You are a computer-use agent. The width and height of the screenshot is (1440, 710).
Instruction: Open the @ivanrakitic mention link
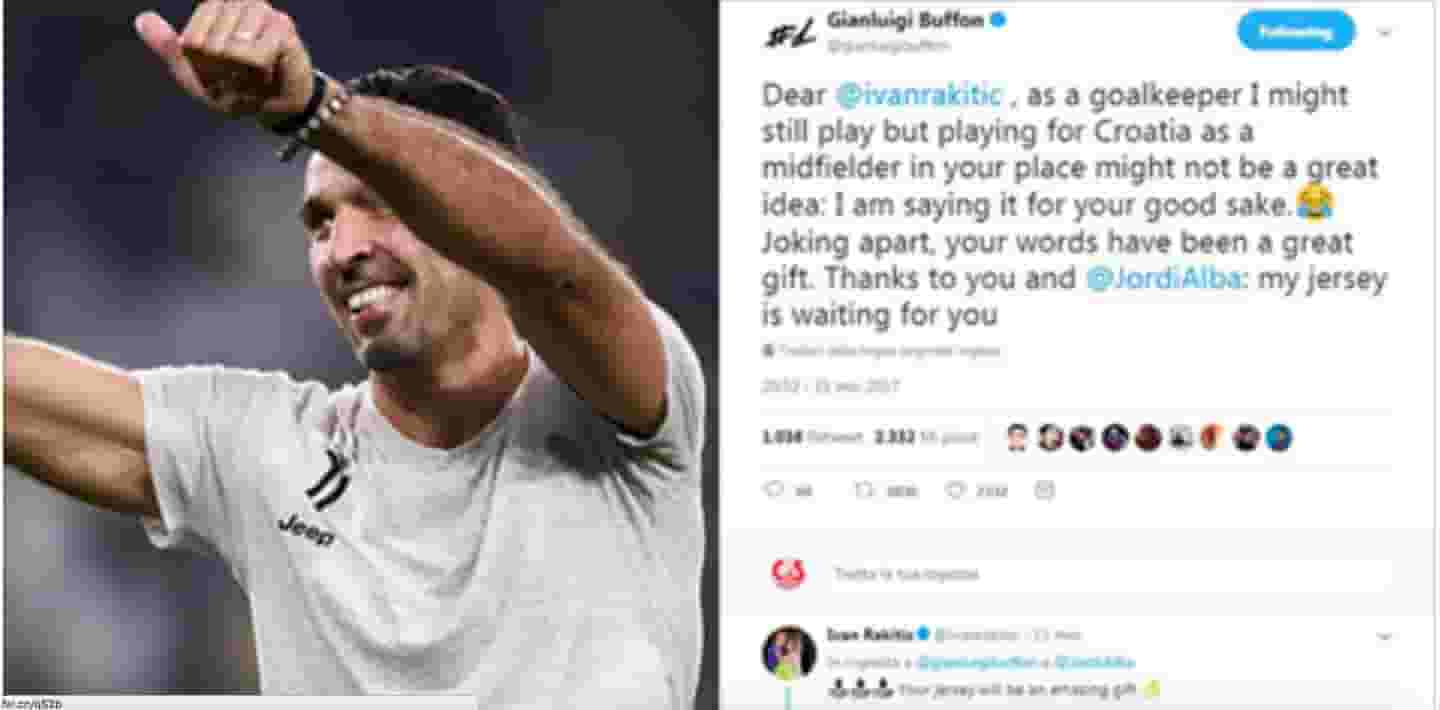(918, 96)
